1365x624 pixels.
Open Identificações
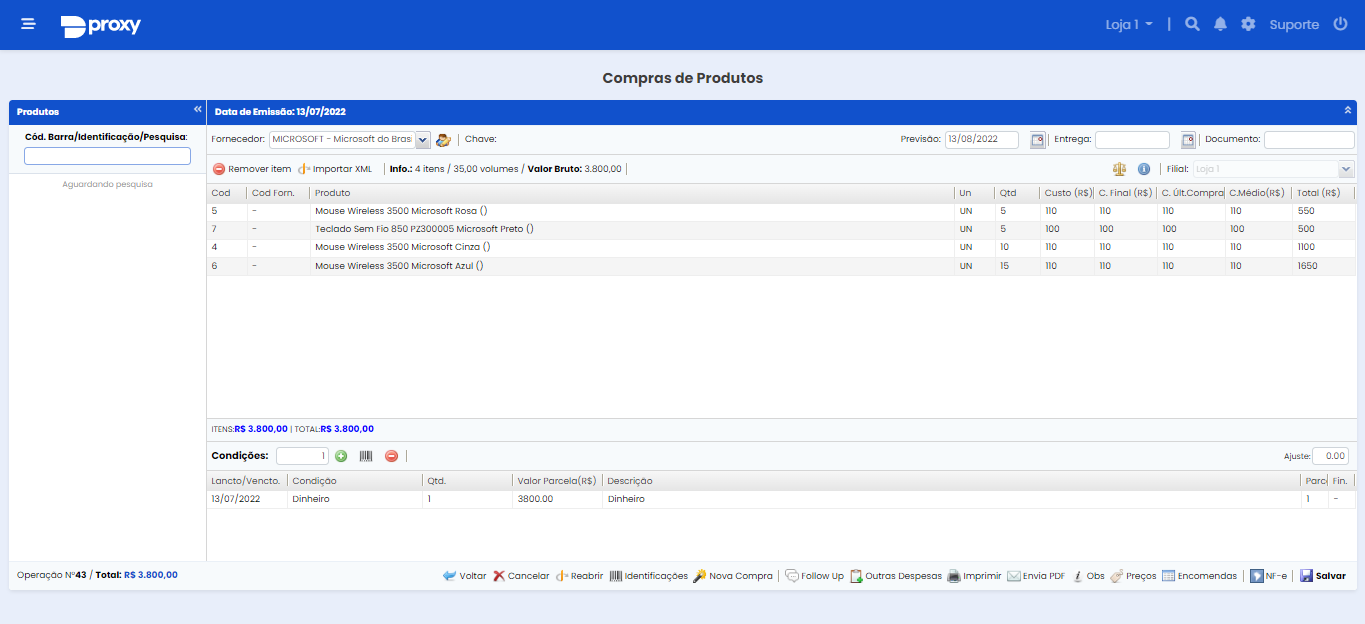[x=648, y=576]
